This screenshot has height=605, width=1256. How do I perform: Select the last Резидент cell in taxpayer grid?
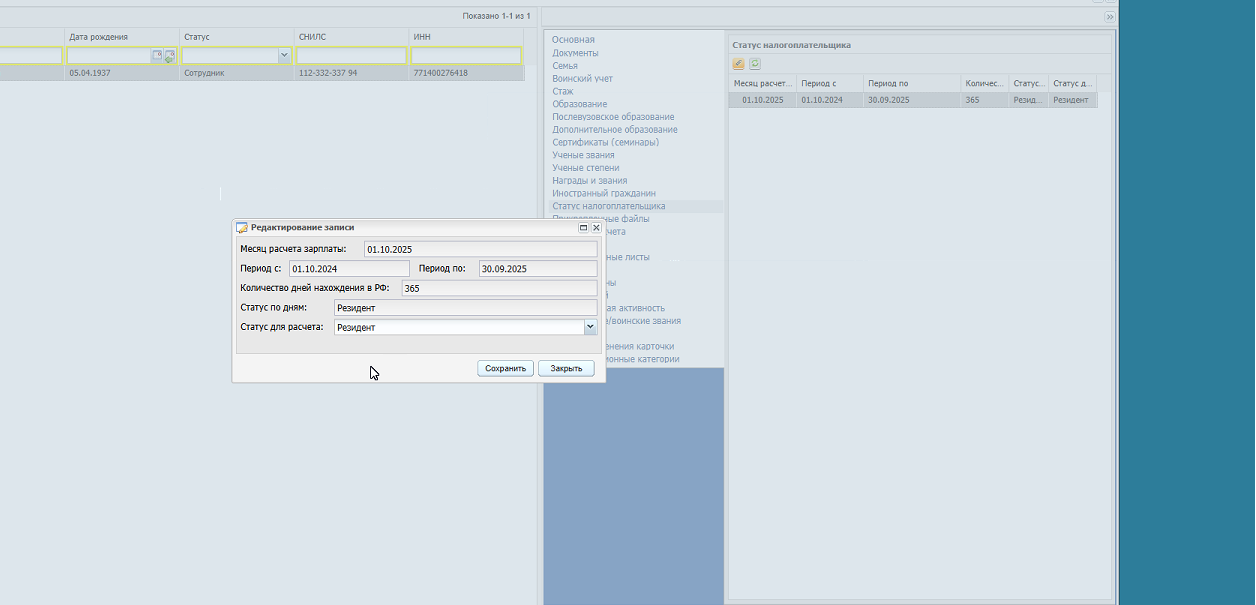[1073, 100]
